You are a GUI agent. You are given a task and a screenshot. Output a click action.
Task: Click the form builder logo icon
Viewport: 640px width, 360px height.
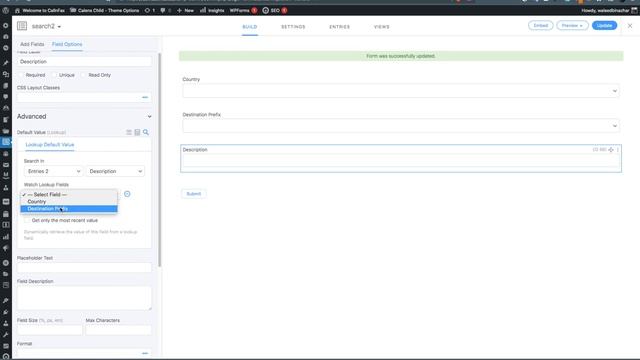click(22, 26)
